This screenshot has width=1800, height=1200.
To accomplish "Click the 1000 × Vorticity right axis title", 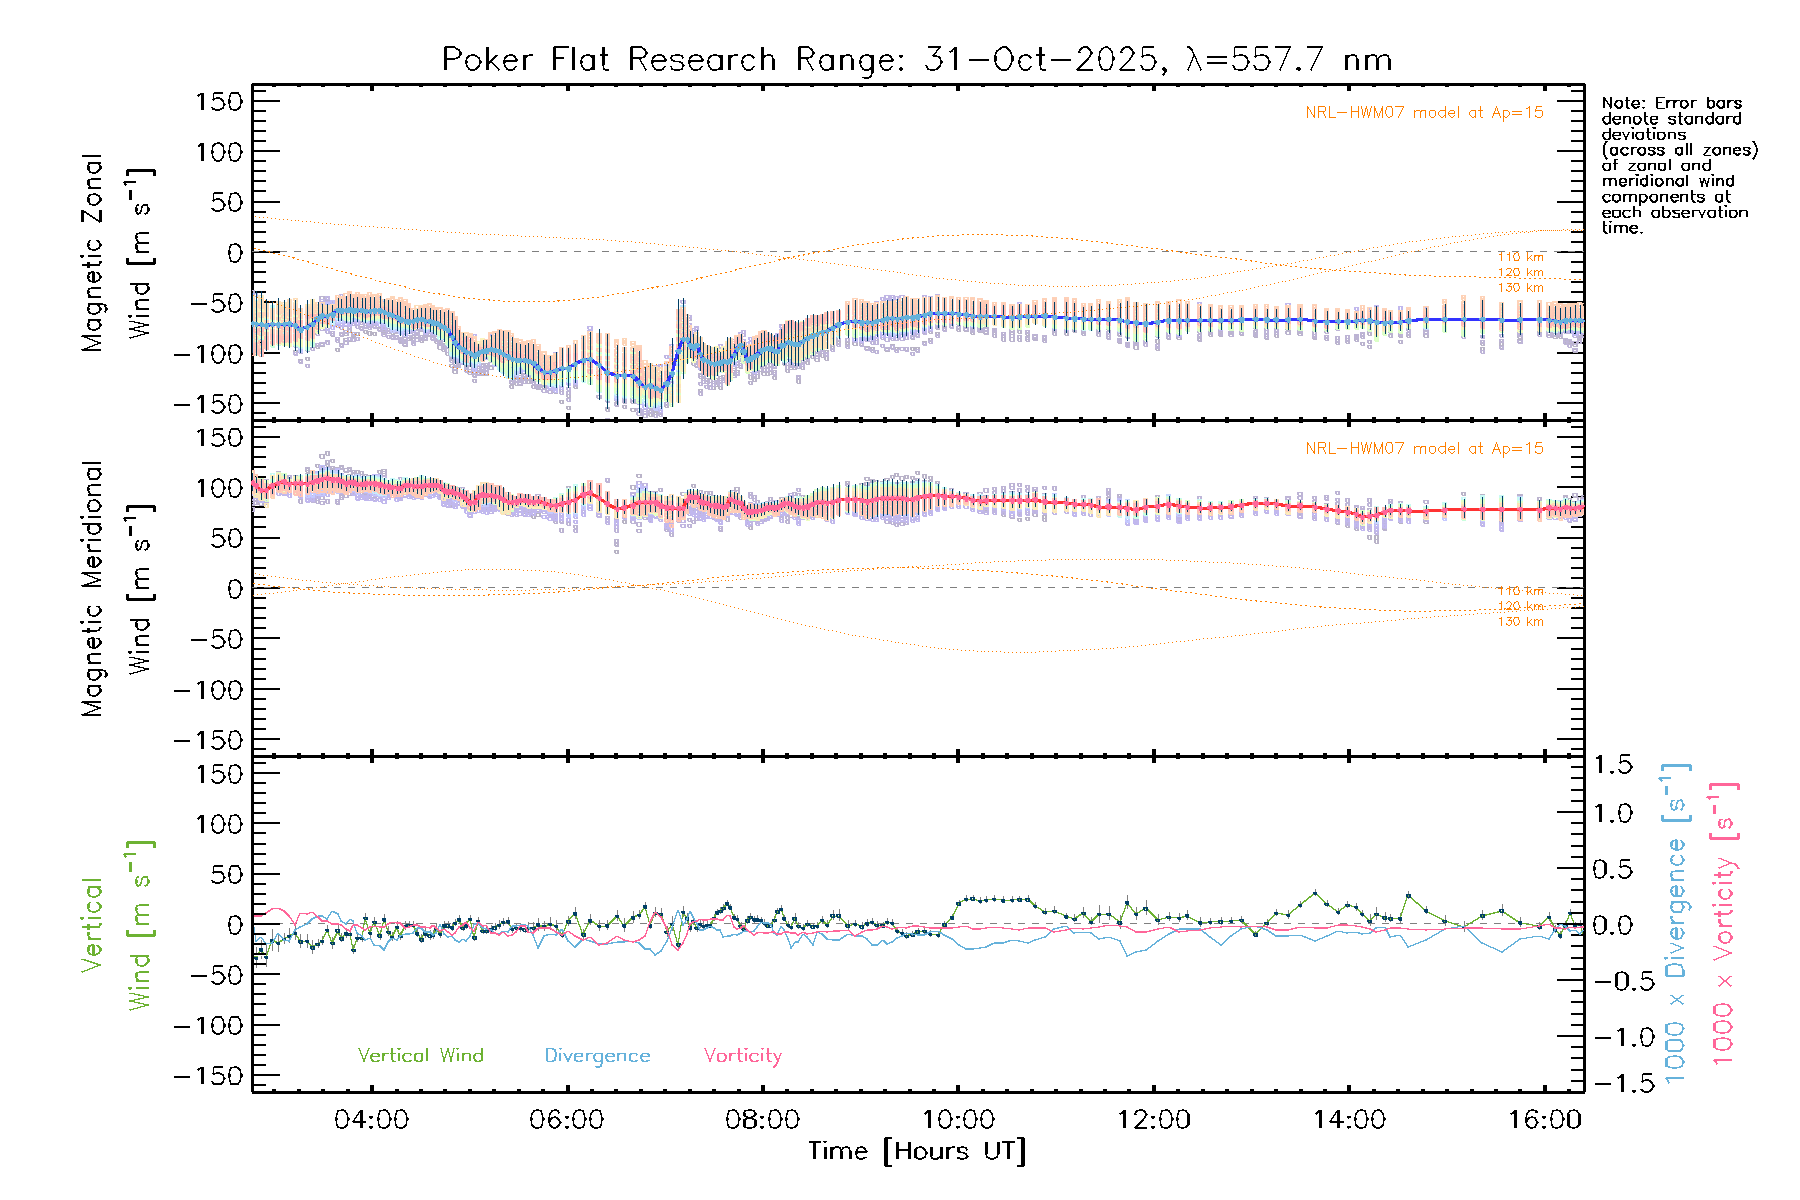I will [1724, 924].
